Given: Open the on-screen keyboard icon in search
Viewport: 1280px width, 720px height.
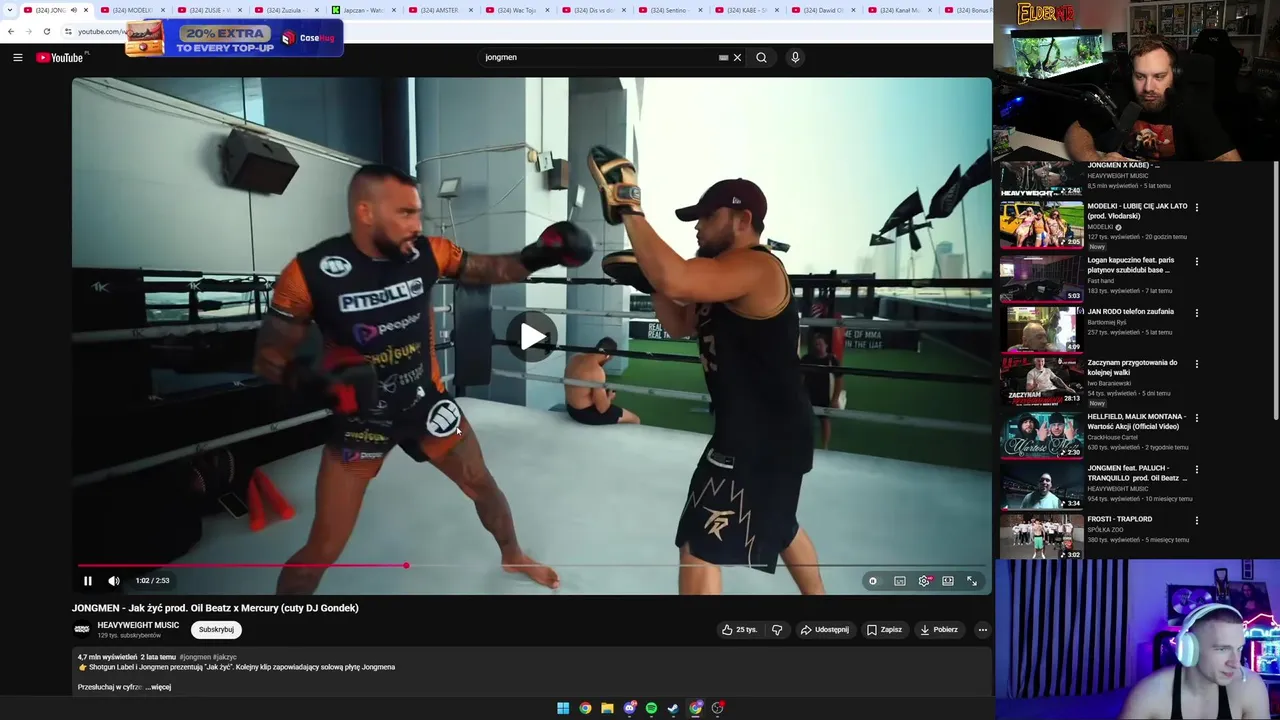Looking at the screenshot, I should point(723,57).
